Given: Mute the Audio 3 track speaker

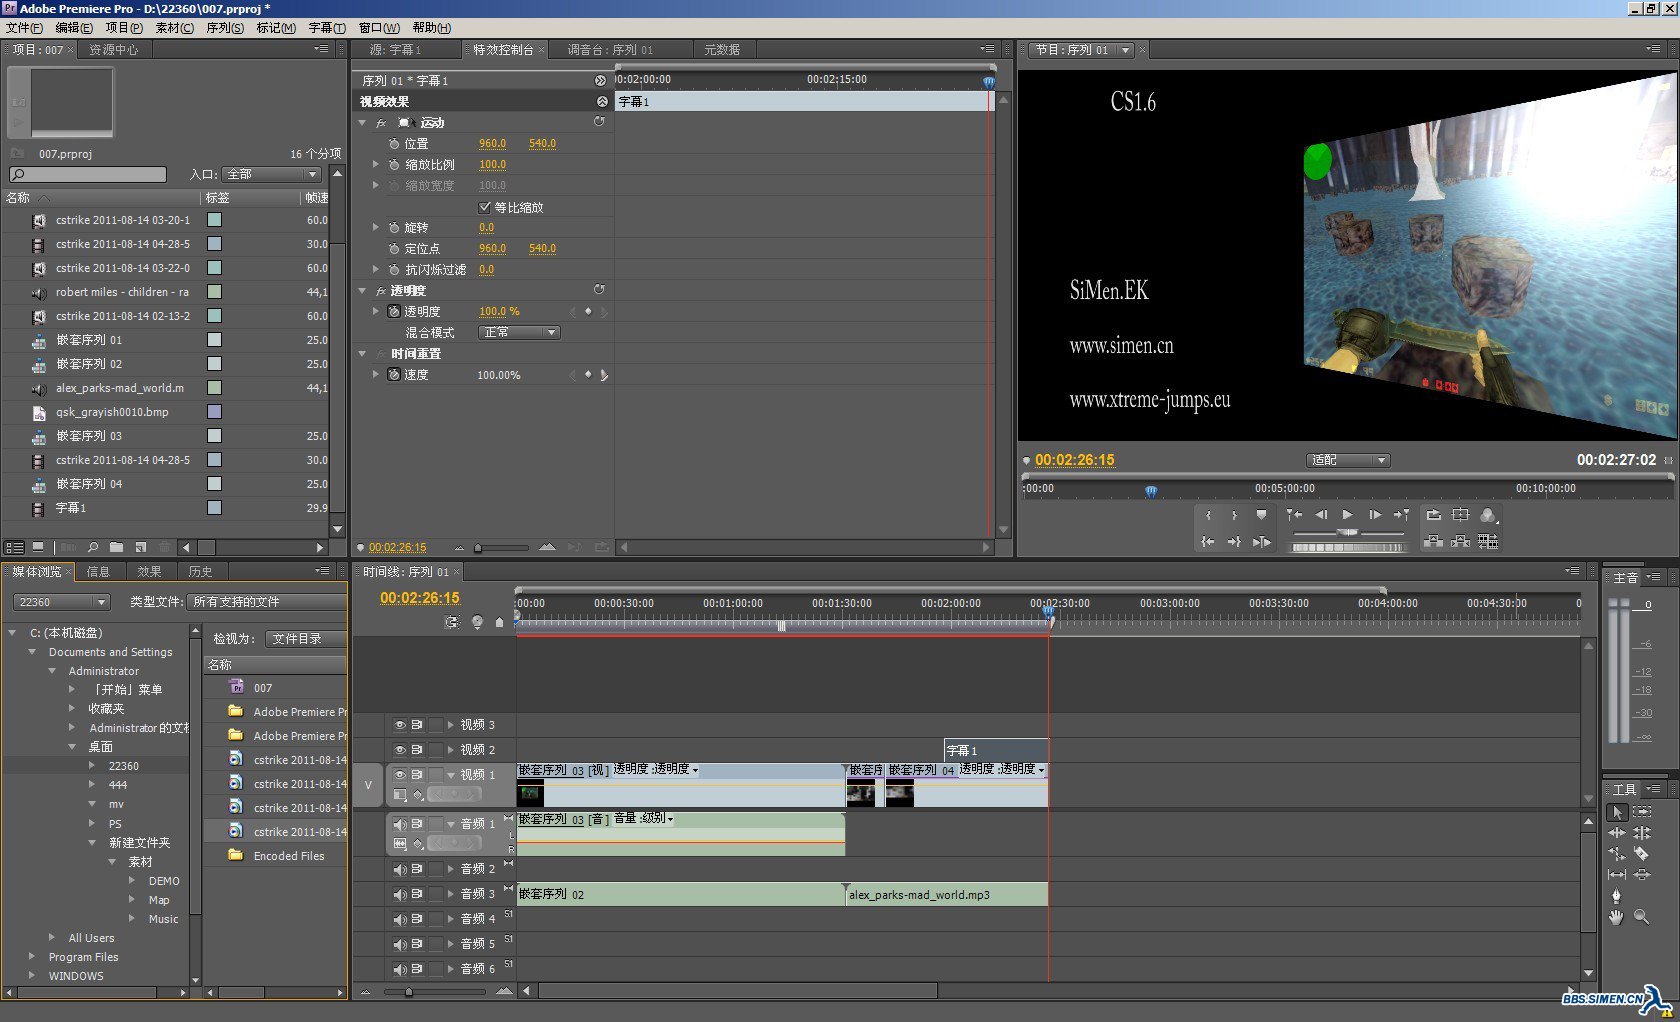Looking at the screenshot, I should click(400, 894).
